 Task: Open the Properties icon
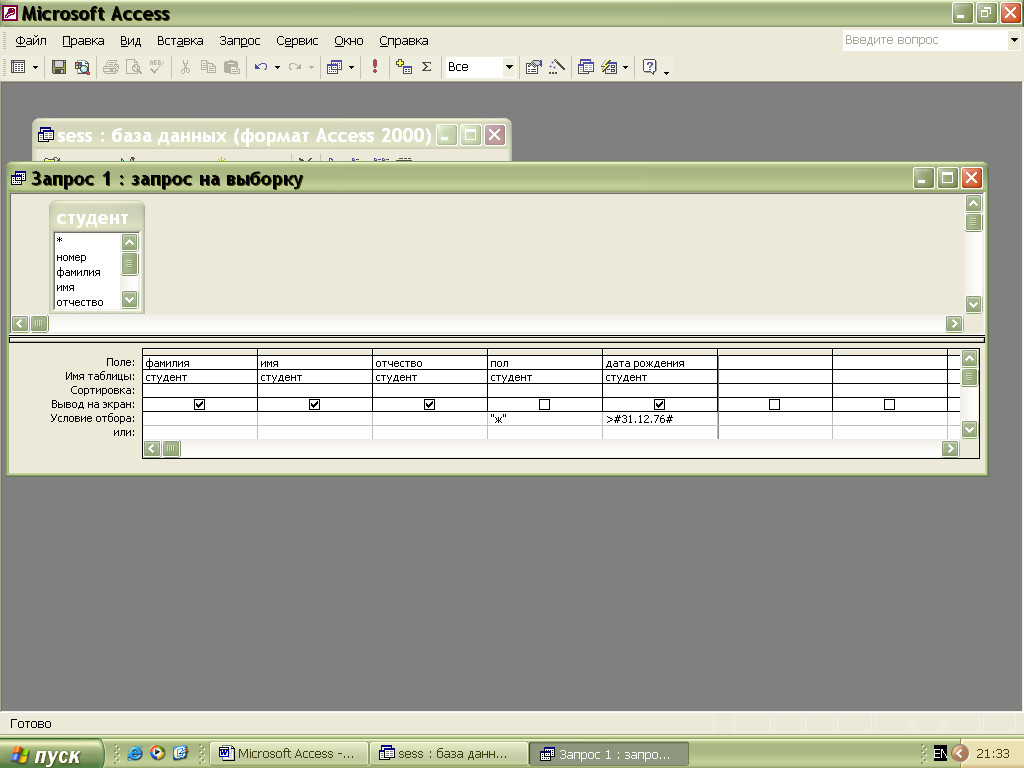point(534,67)
